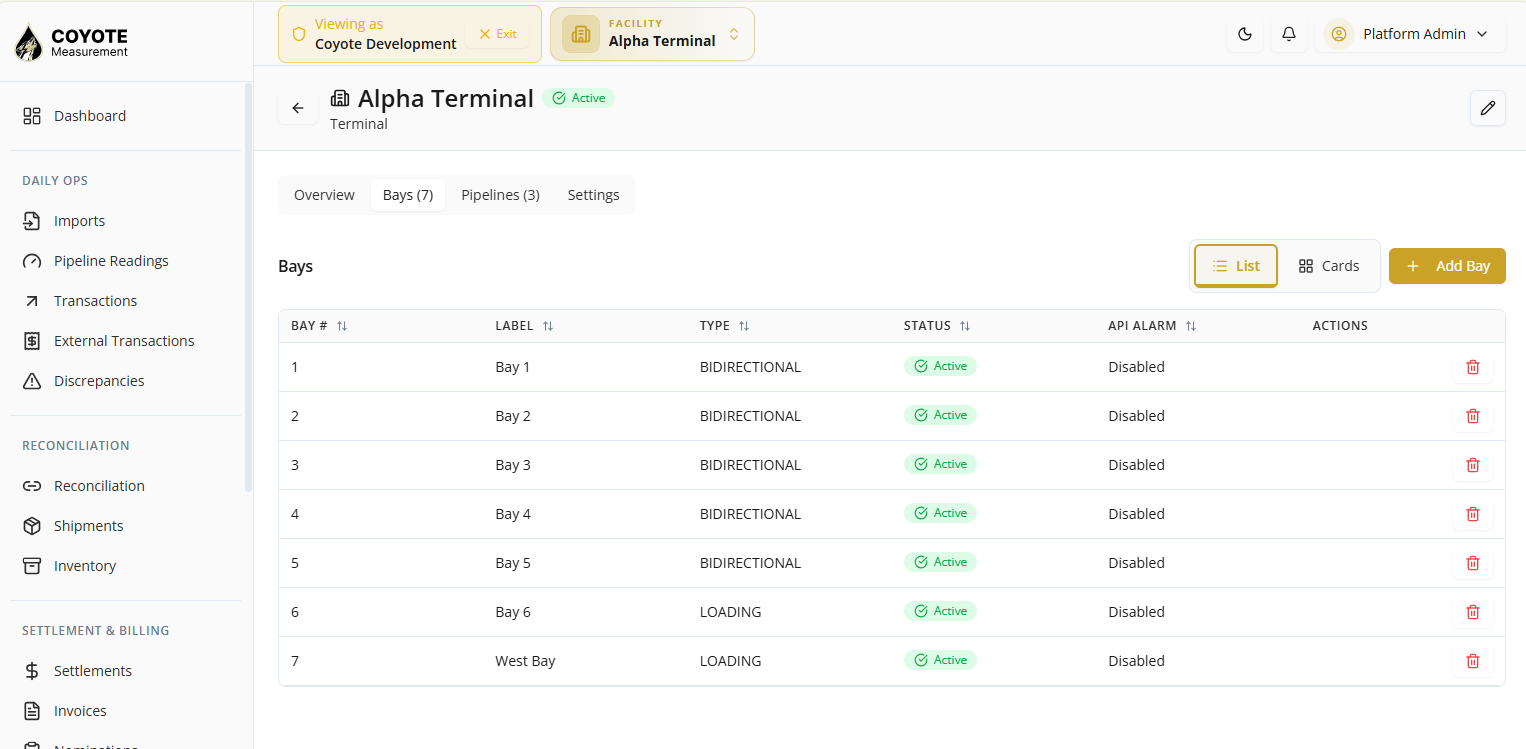Click the Disabled API alarm for Bay 2
This screenshot has width=1526, height=749.
[x=1136, y=416]
